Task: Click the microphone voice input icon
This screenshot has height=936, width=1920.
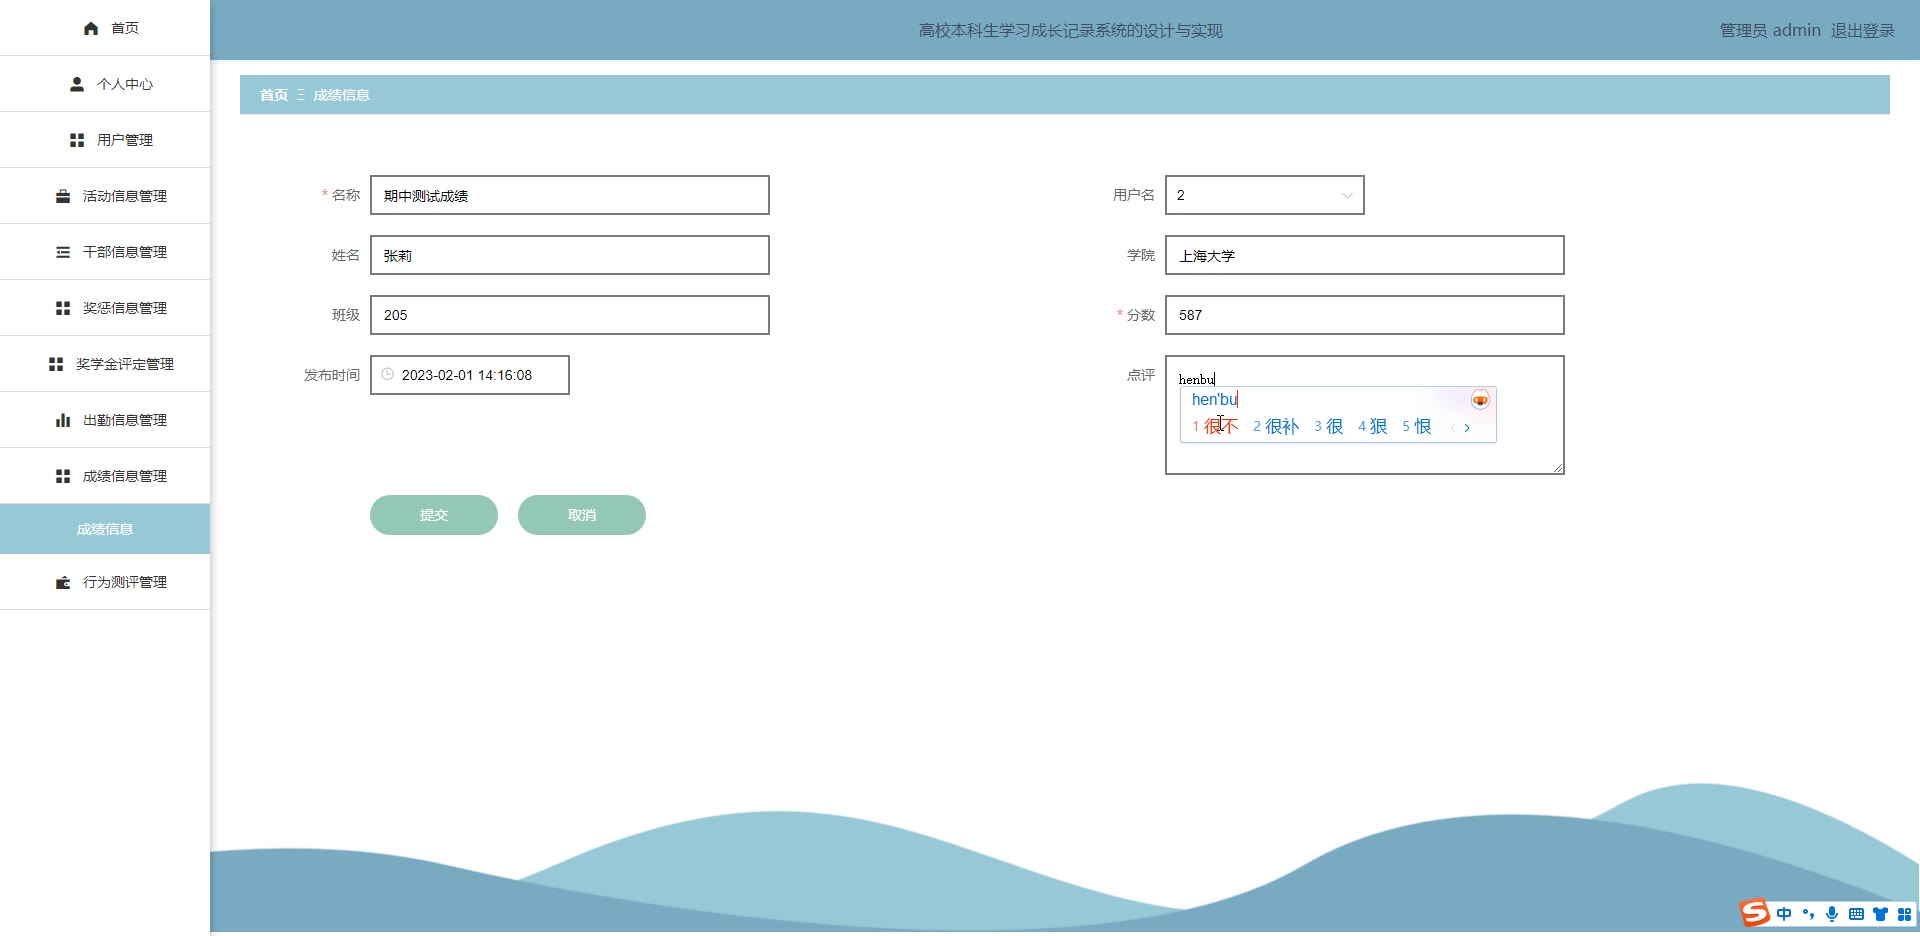Action: coord(1832,914)
